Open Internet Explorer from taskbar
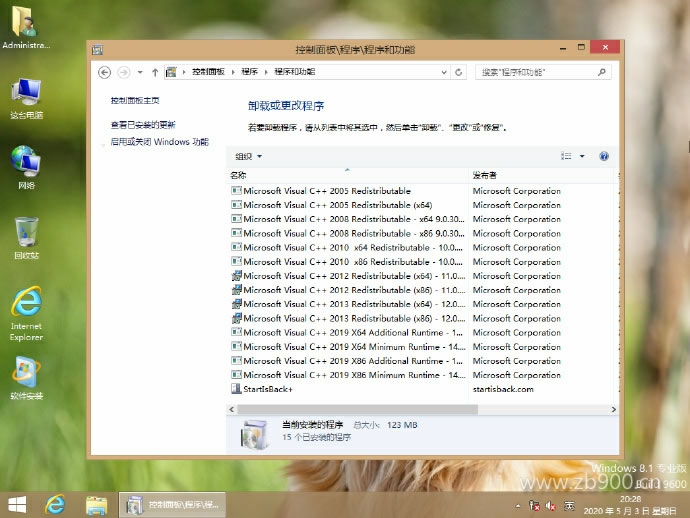This screenshot has height=518, width=690. point(55,505)
